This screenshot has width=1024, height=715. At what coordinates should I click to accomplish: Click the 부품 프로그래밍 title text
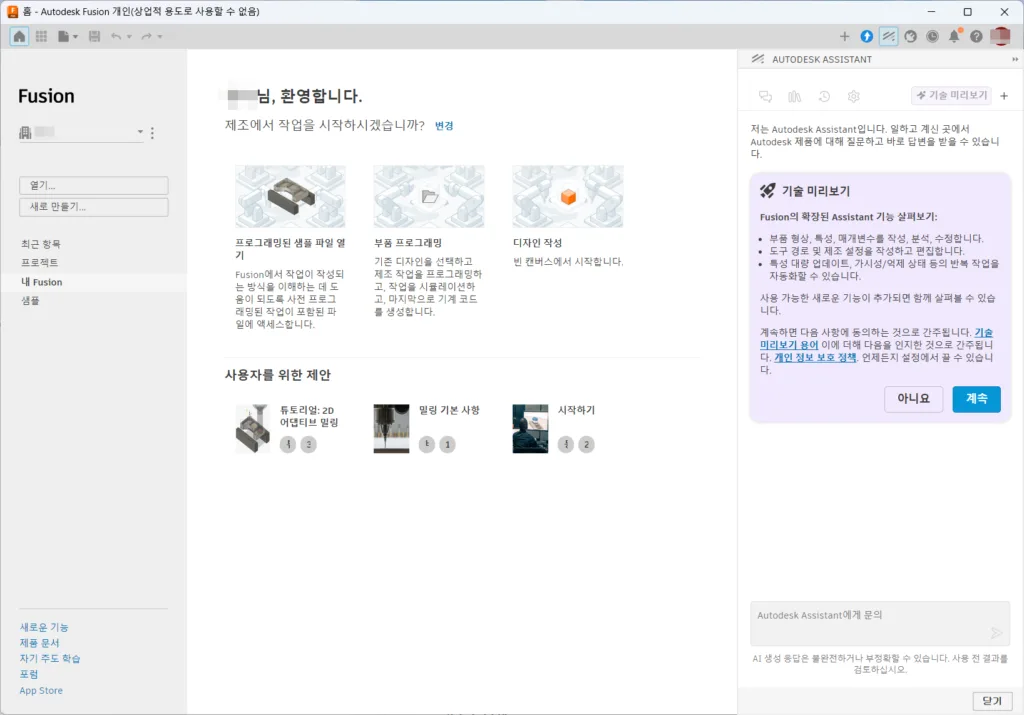coord(408,243)
